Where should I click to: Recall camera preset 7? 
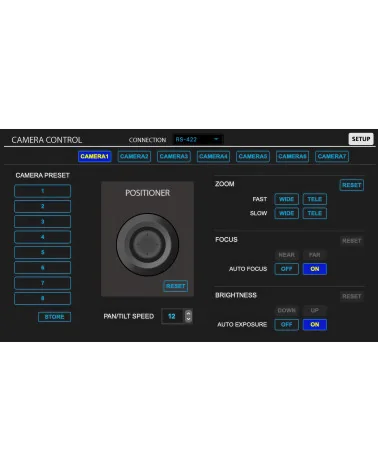[x=43, y=283]
